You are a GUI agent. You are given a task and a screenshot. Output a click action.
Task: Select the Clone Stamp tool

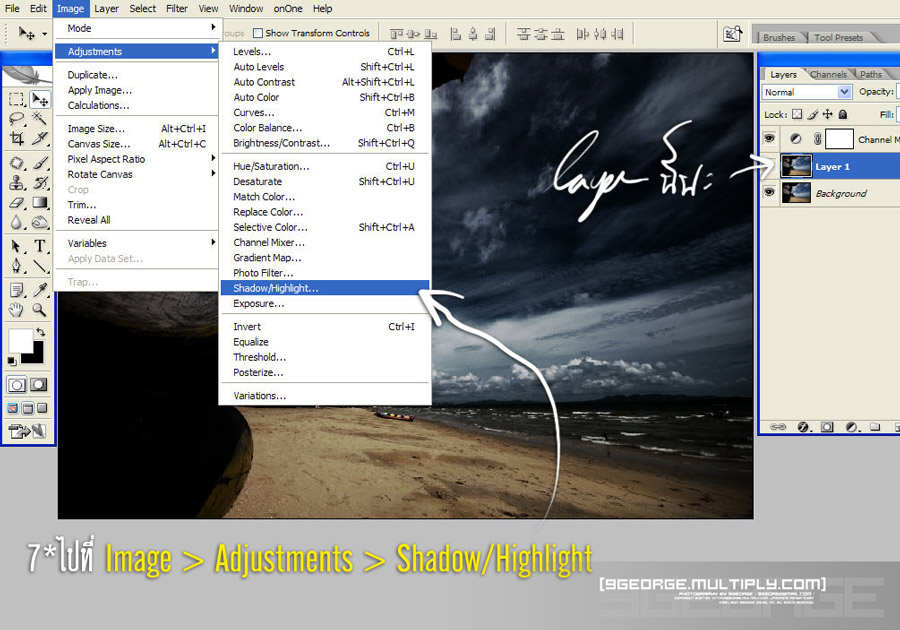17,182
